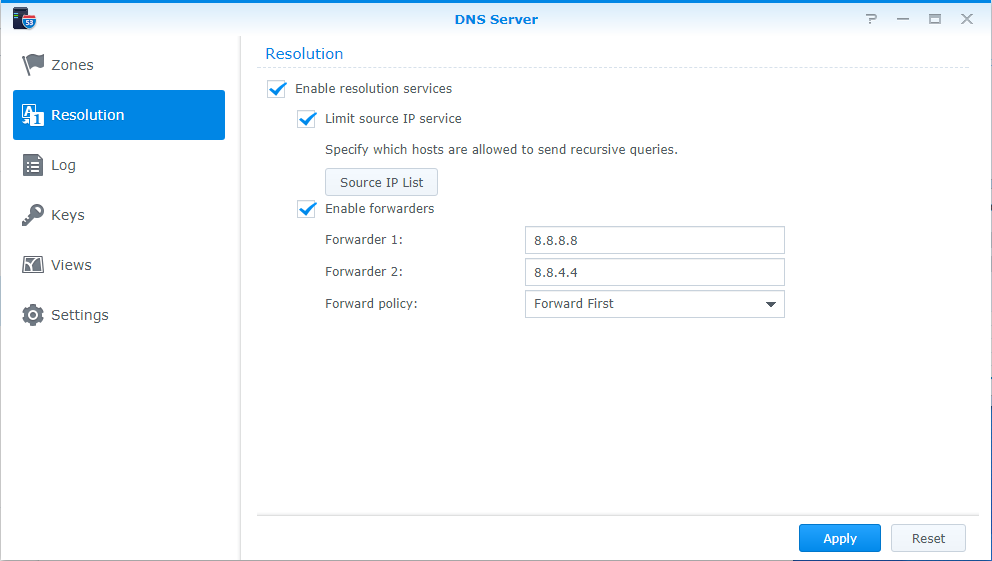Switch to the Keys section label
Screen dimensions: 992x561
[x=68, y=215]
